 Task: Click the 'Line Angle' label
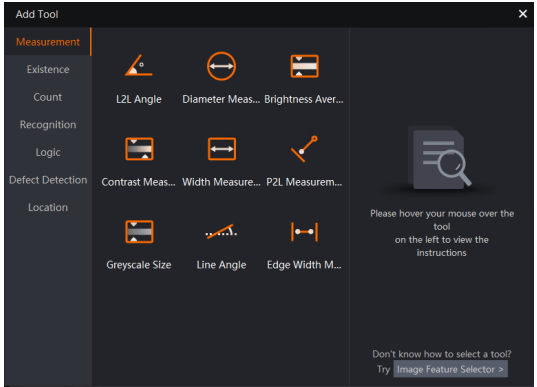point(221,265)
